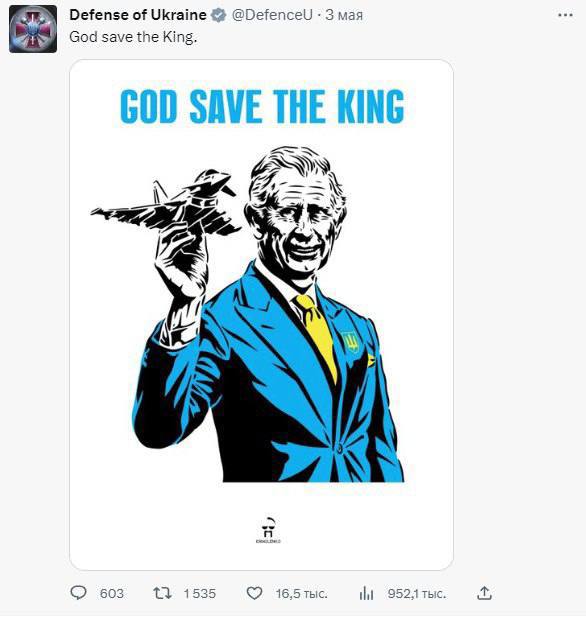586x625 pixels.
Task: Click the fighter jet in the illustration
Action: [x=165, y=204]
